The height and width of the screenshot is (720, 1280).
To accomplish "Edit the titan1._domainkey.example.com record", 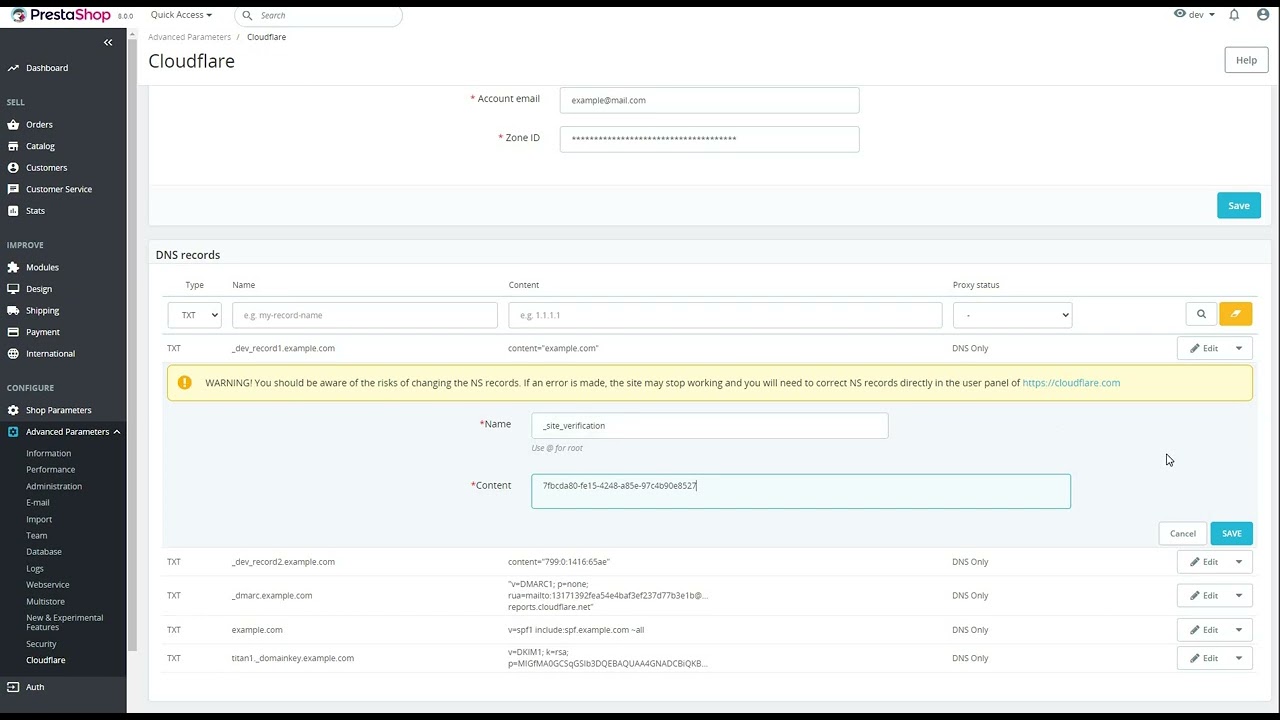I will (x=1203, y=658).
